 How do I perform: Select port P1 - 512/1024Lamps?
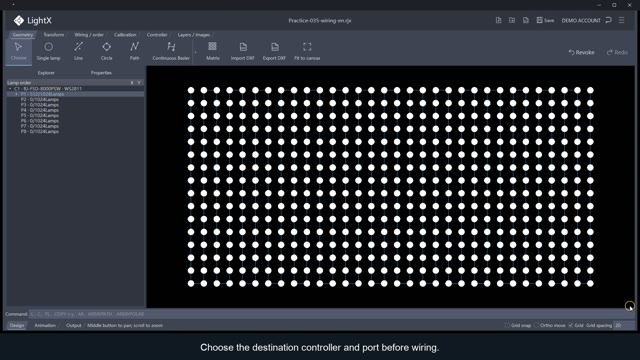coord(75,94)
